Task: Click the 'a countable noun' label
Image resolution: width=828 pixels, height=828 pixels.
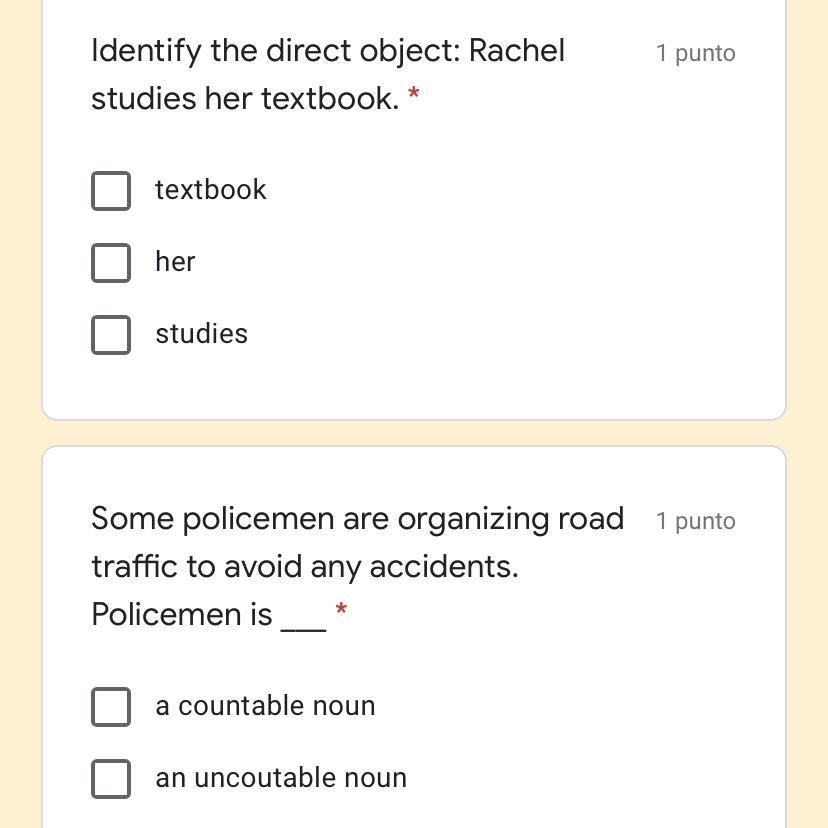Action: pos(265,706)
